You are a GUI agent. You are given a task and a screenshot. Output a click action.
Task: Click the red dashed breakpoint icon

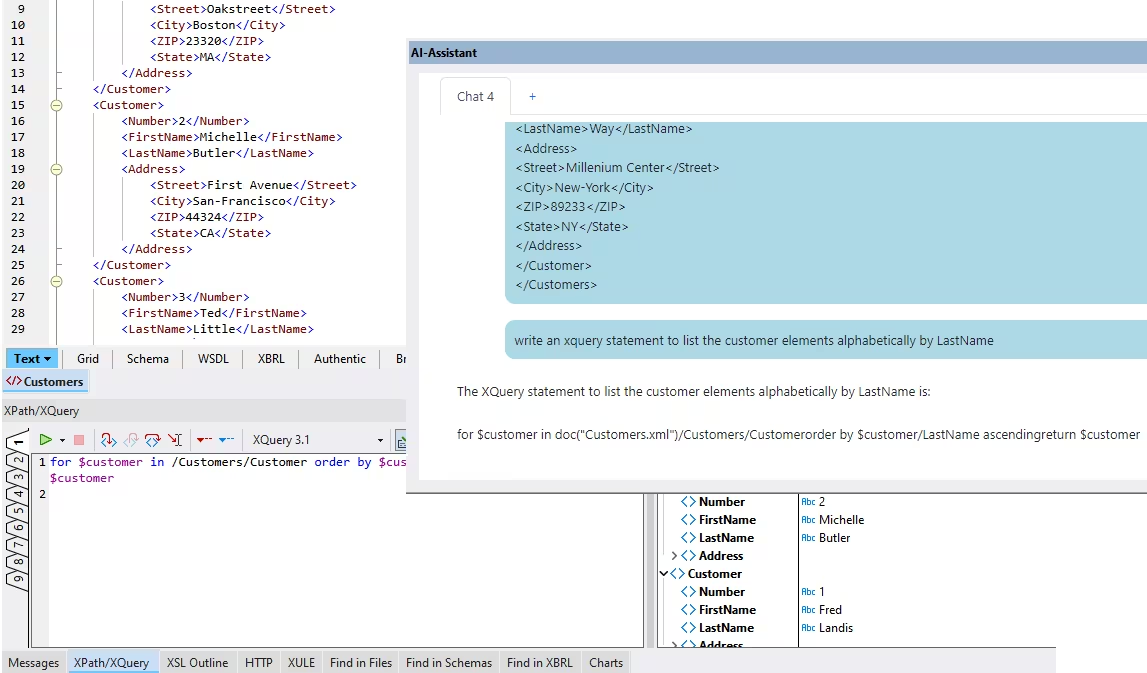tap(203, 440)
